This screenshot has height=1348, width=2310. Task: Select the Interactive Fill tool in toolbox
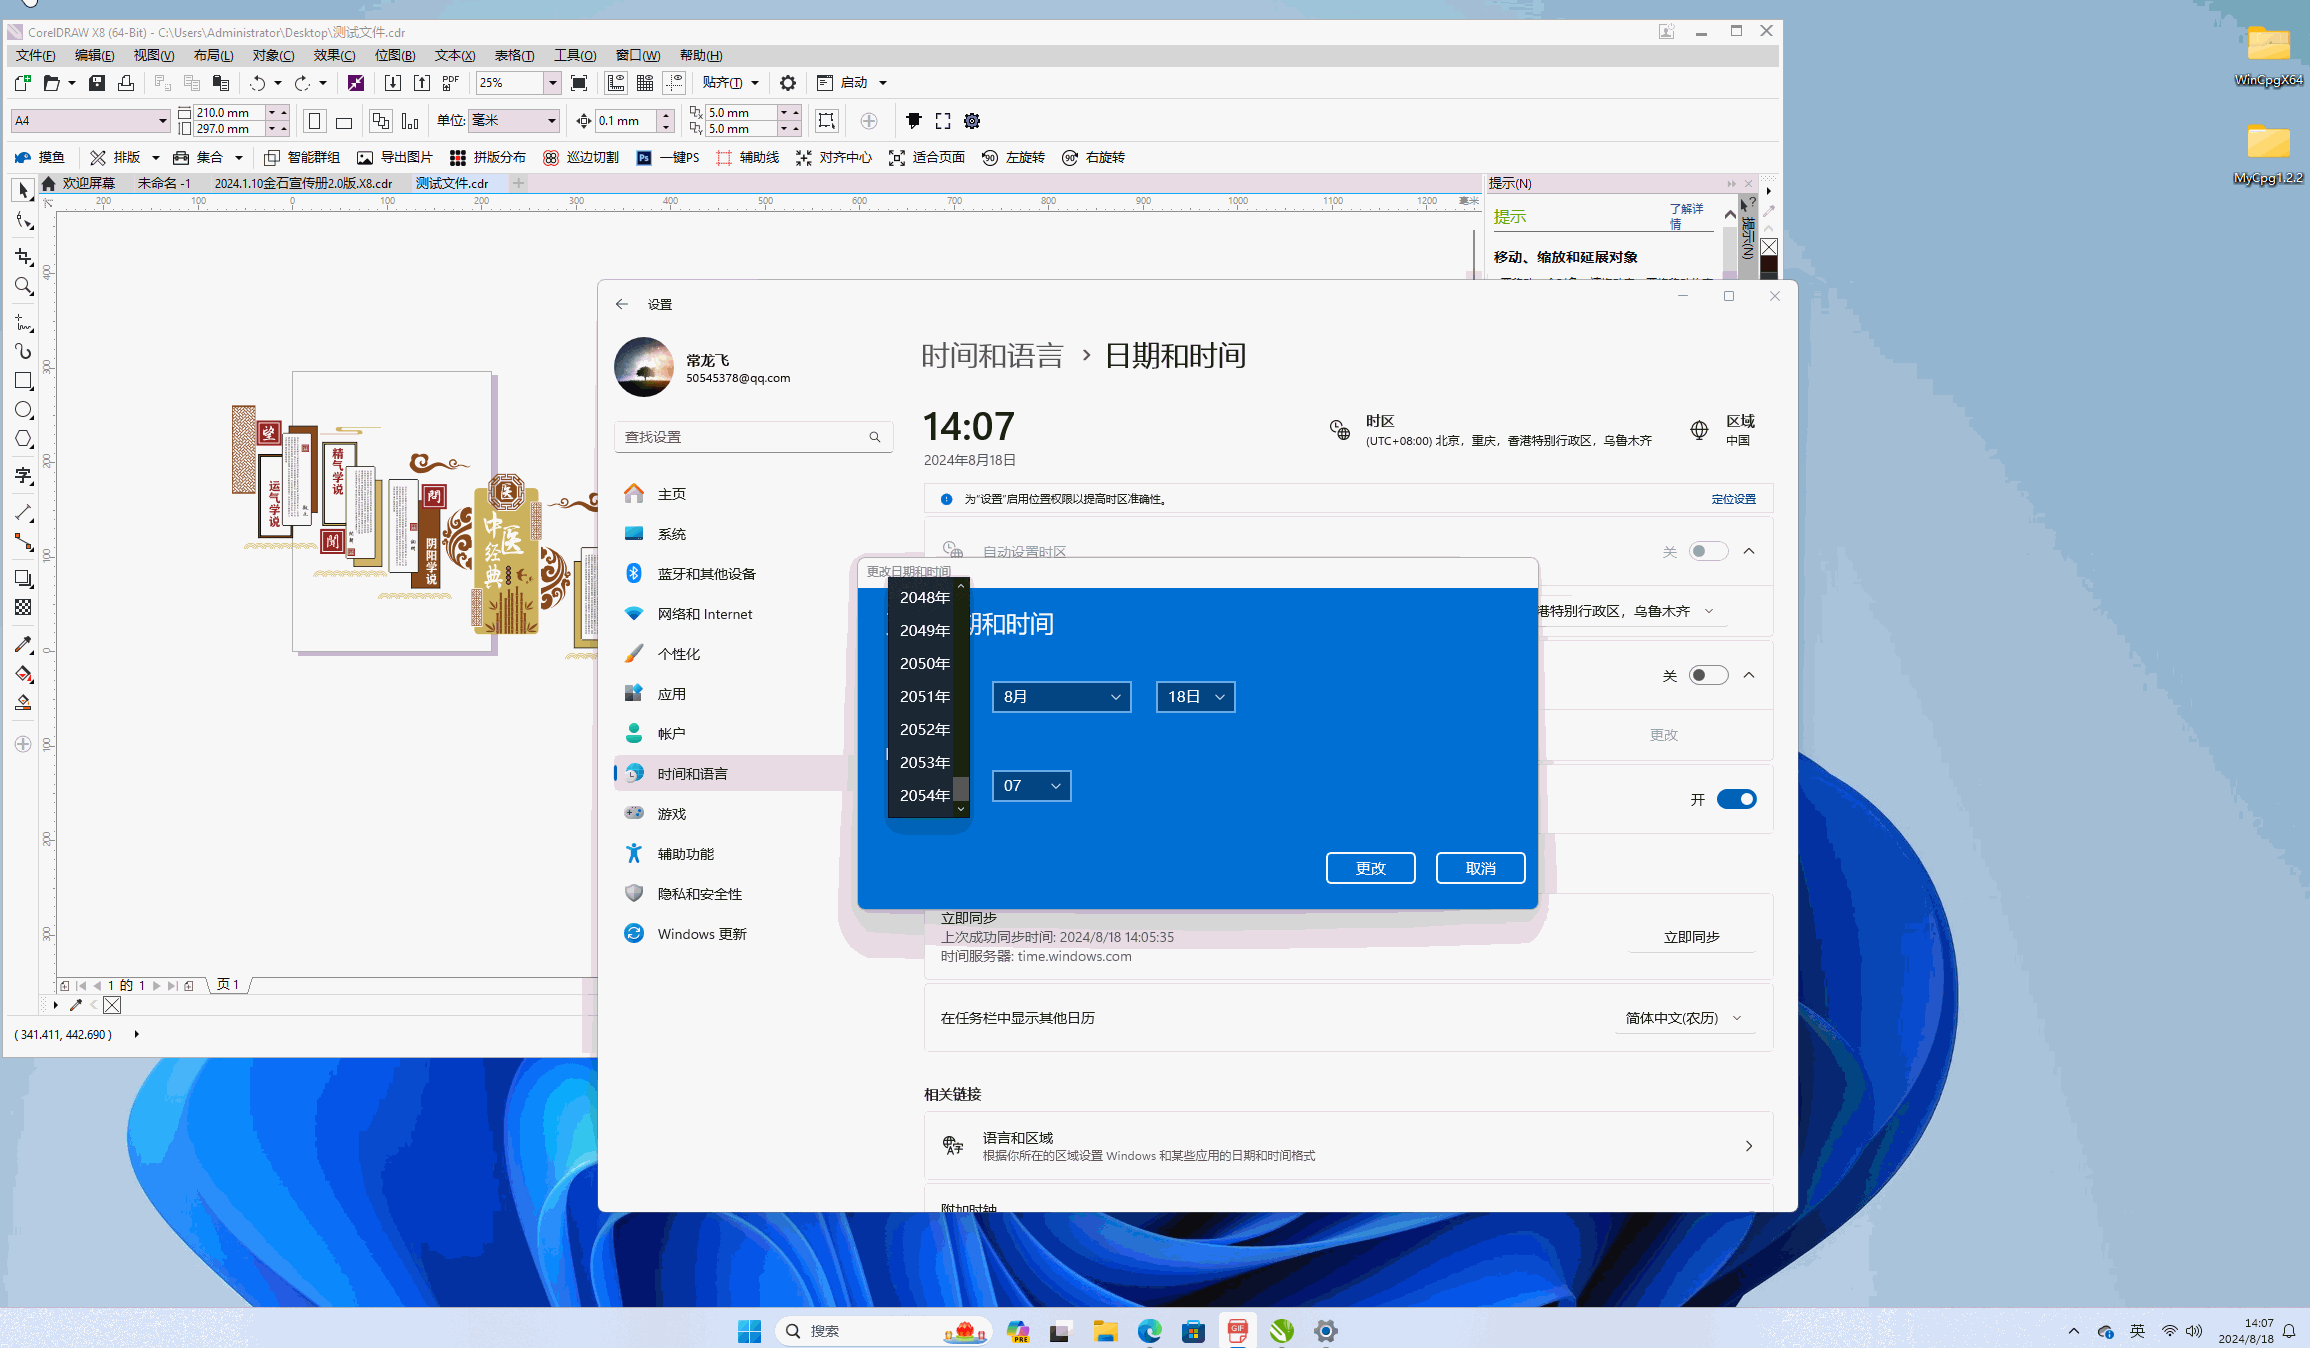(24, 674)
